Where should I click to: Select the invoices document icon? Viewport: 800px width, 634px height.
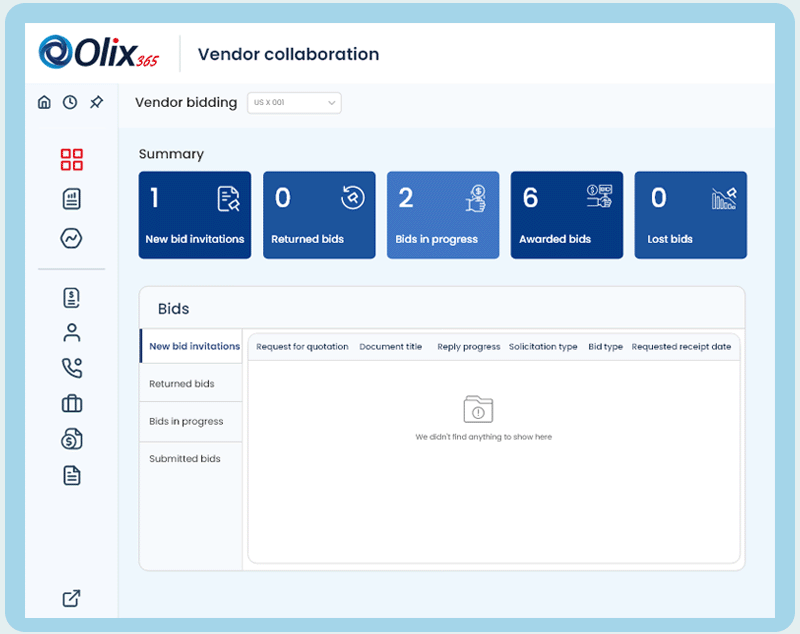71,199
